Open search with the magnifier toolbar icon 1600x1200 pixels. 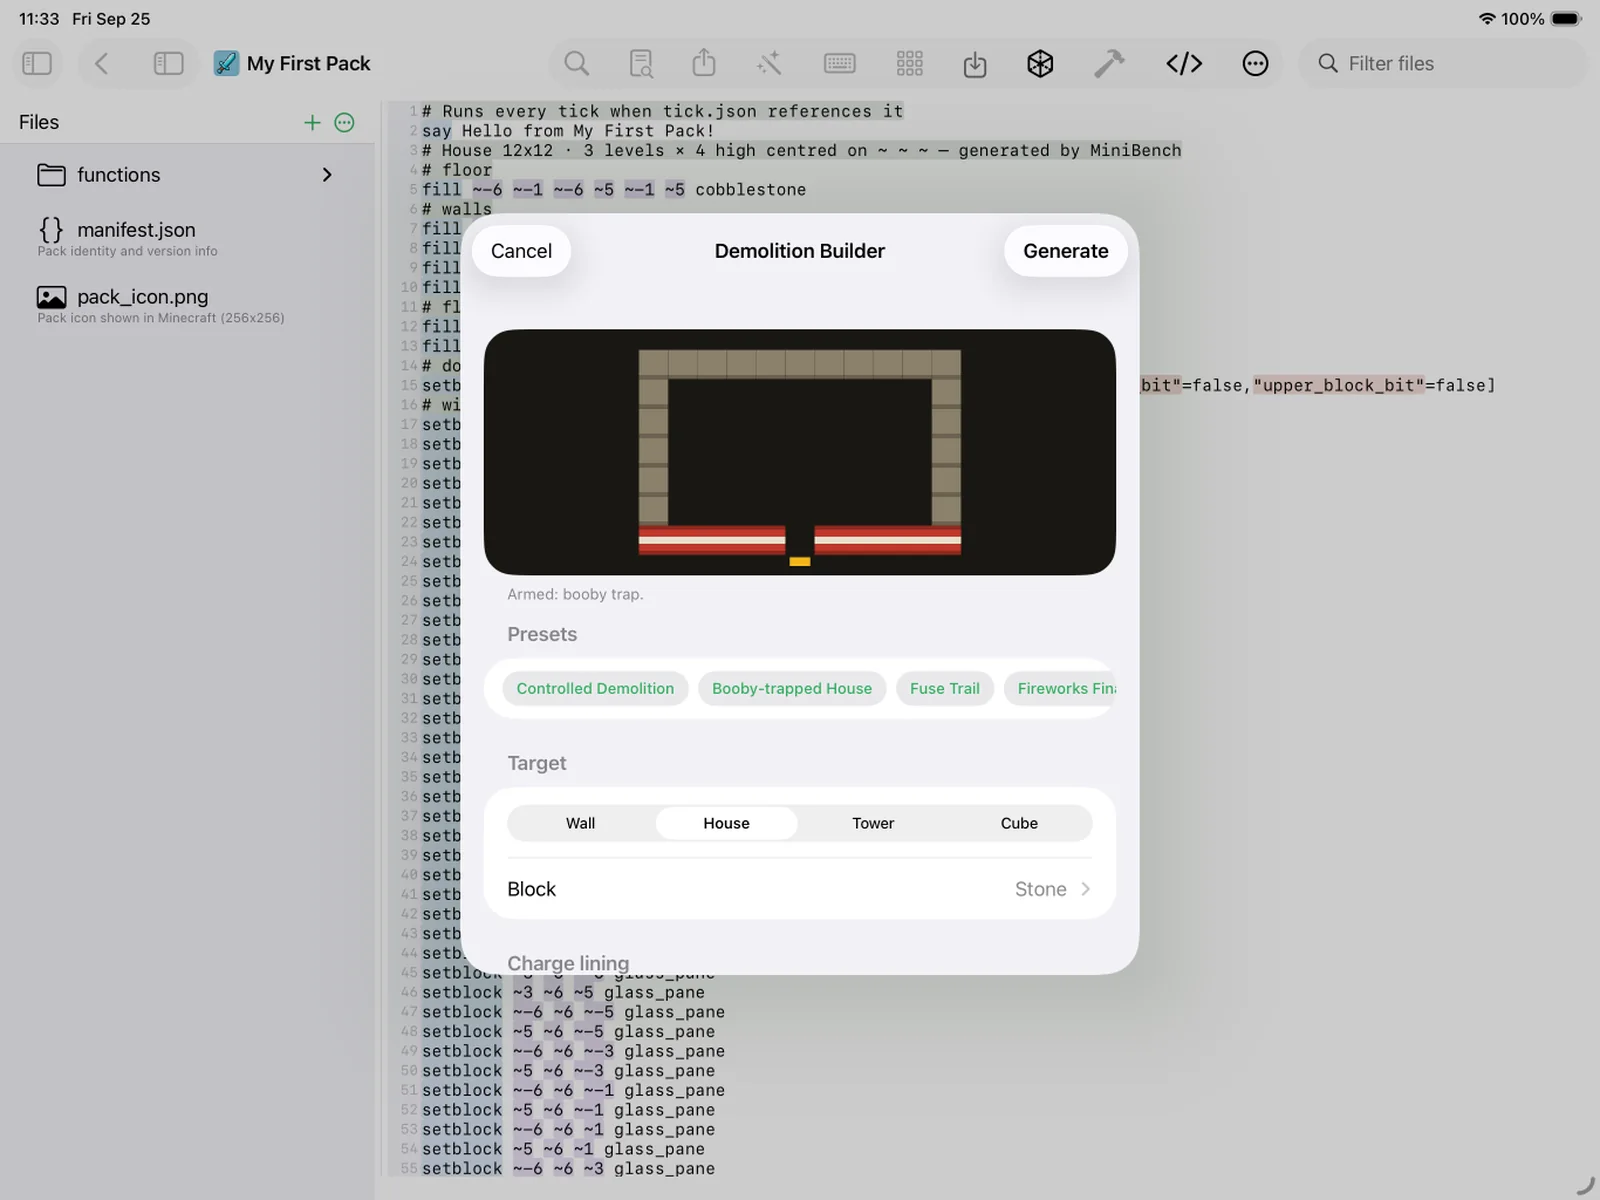(577, 63)
